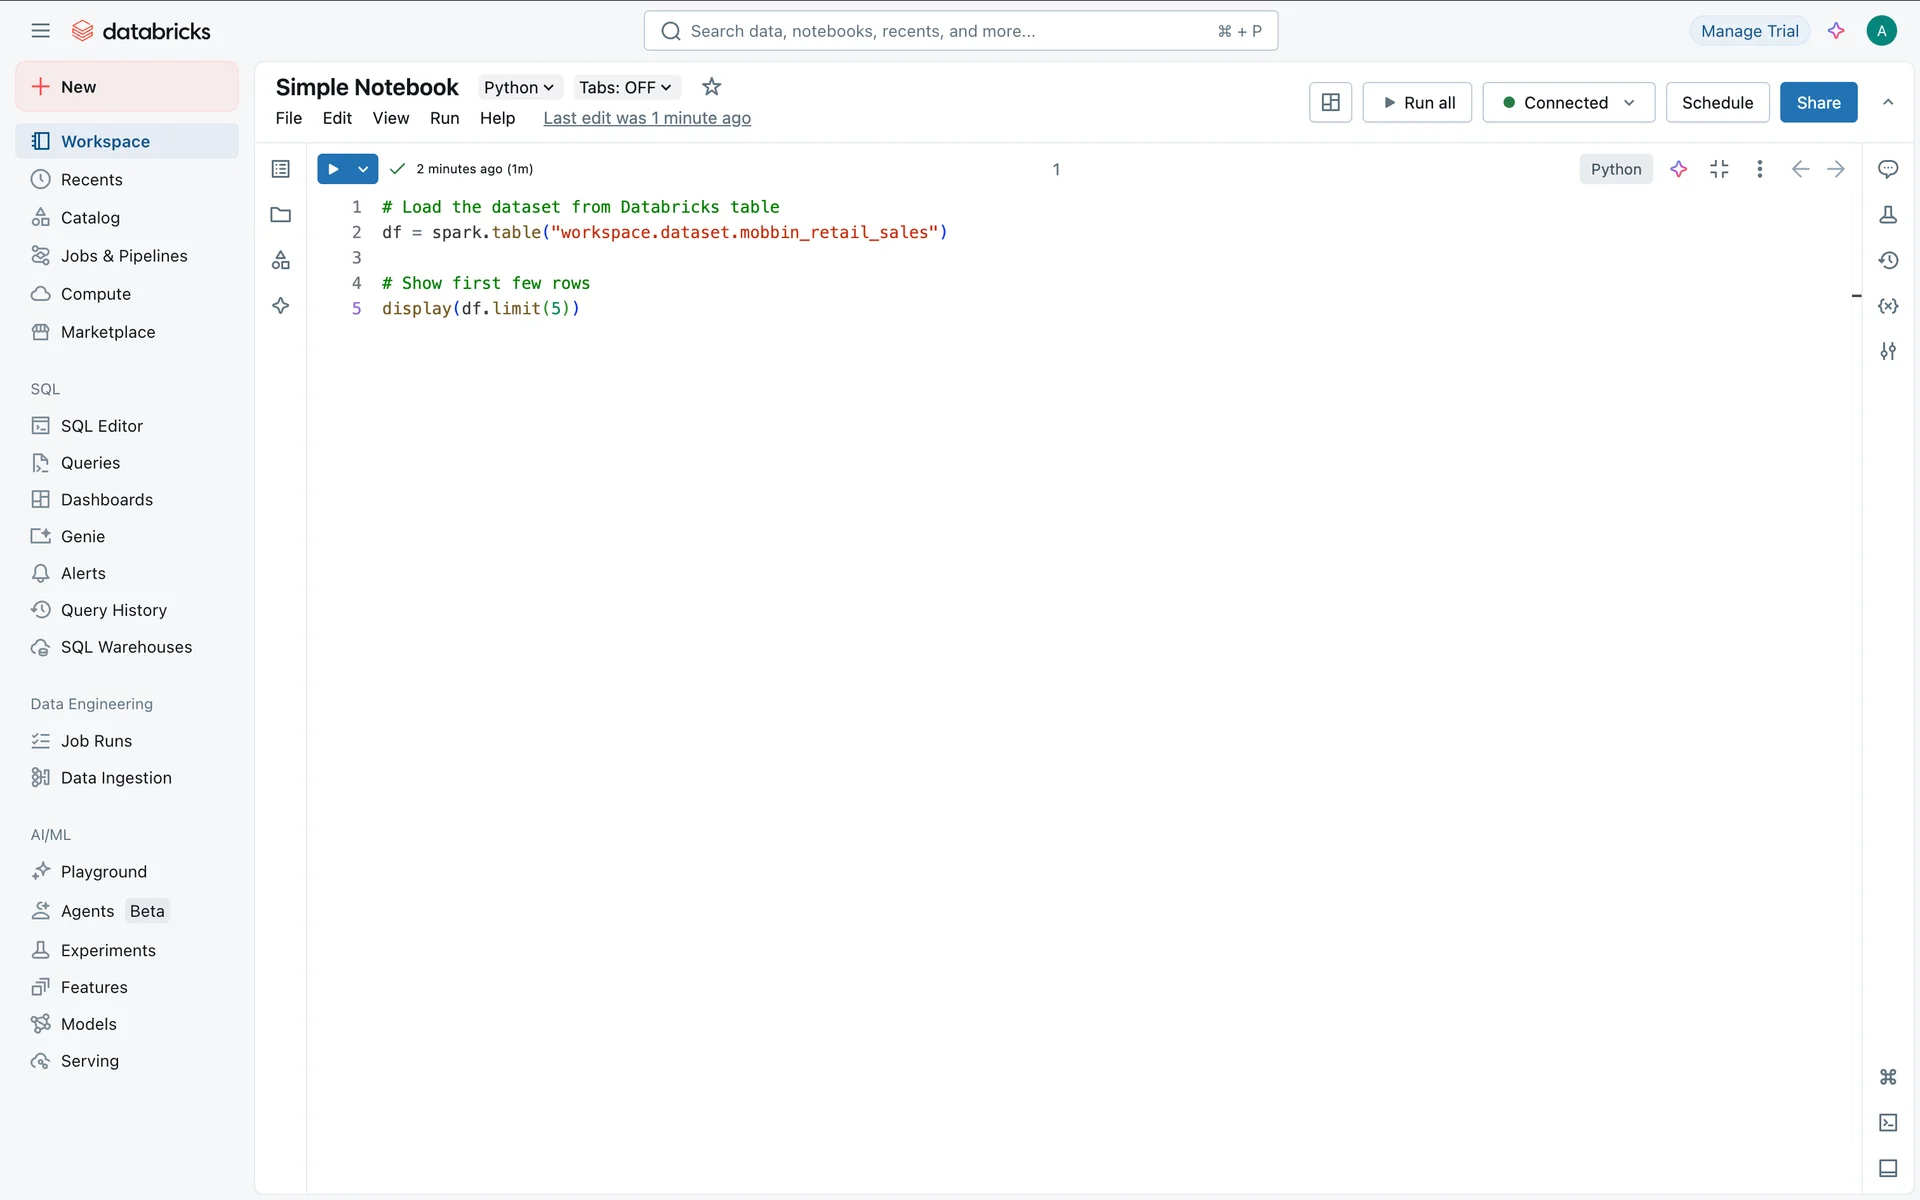Expand the Connected compute dropdown
Image resolution: width=1920 pixels, height=1200 pixels.
pyautogui.click(x=1568, y=102)
